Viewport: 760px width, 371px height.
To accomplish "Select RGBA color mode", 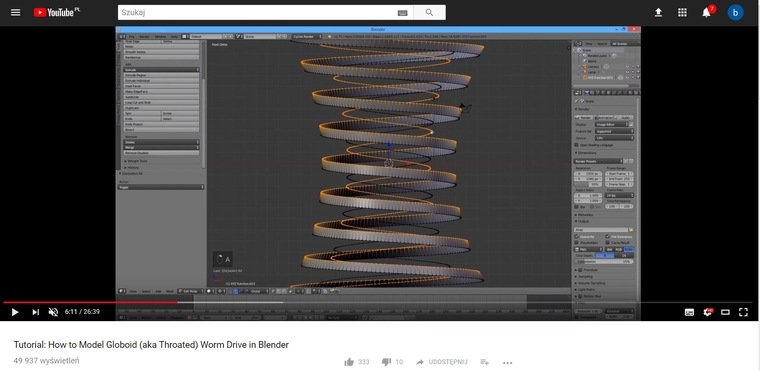I will point(629,249).
